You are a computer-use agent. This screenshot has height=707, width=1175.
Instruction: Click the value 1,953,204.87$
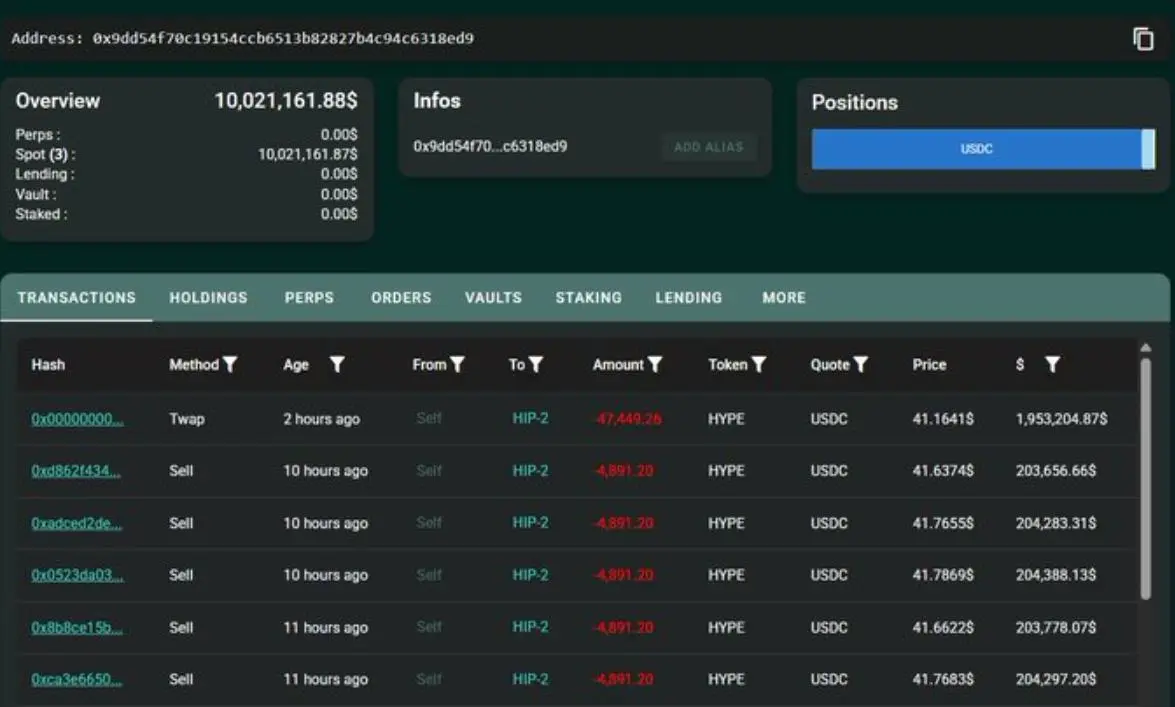pyautogui.click(x=1061, y=418)
